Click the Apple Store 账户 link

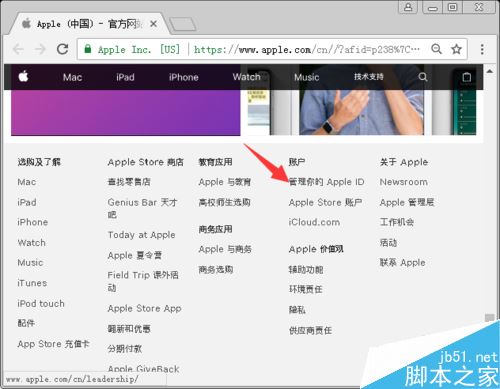pyautogui.click(x=325, y=202)
